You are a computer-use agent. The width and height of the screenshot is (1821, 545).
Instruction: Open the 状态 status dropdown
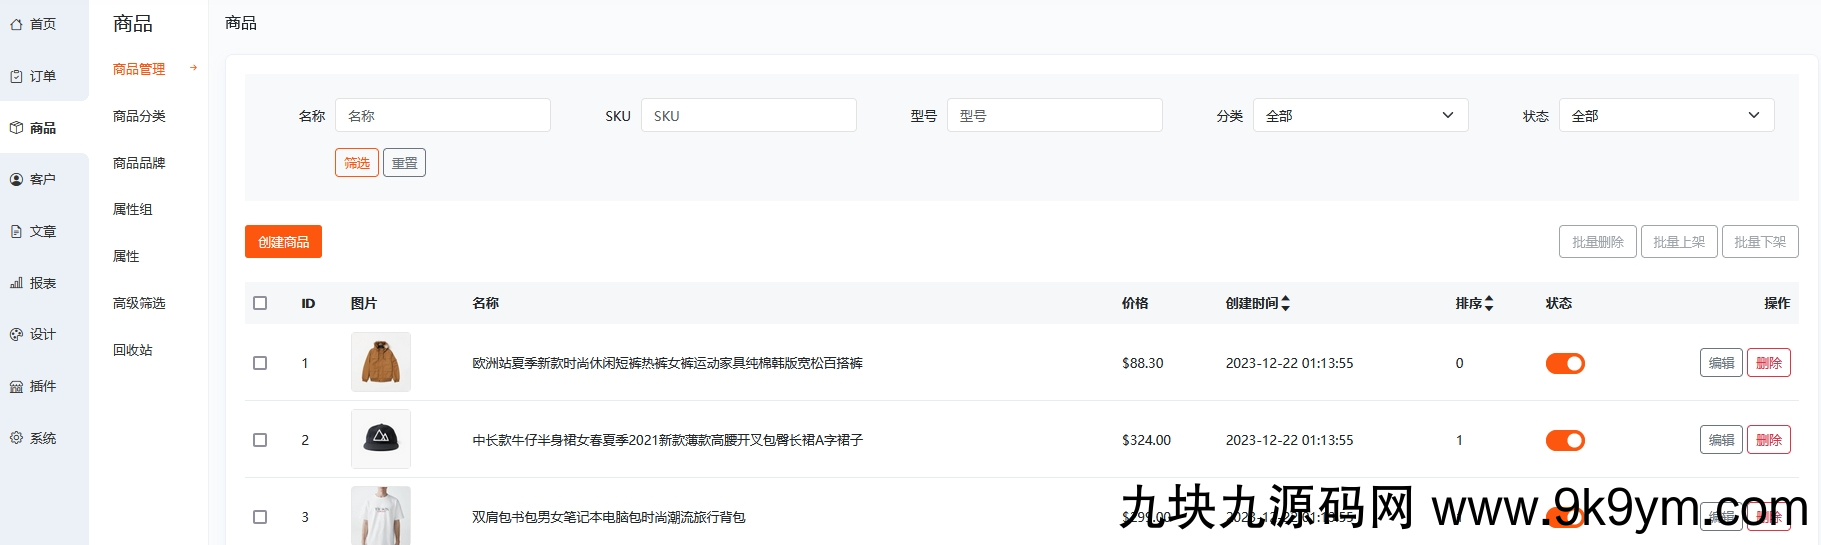(1666, 116)
